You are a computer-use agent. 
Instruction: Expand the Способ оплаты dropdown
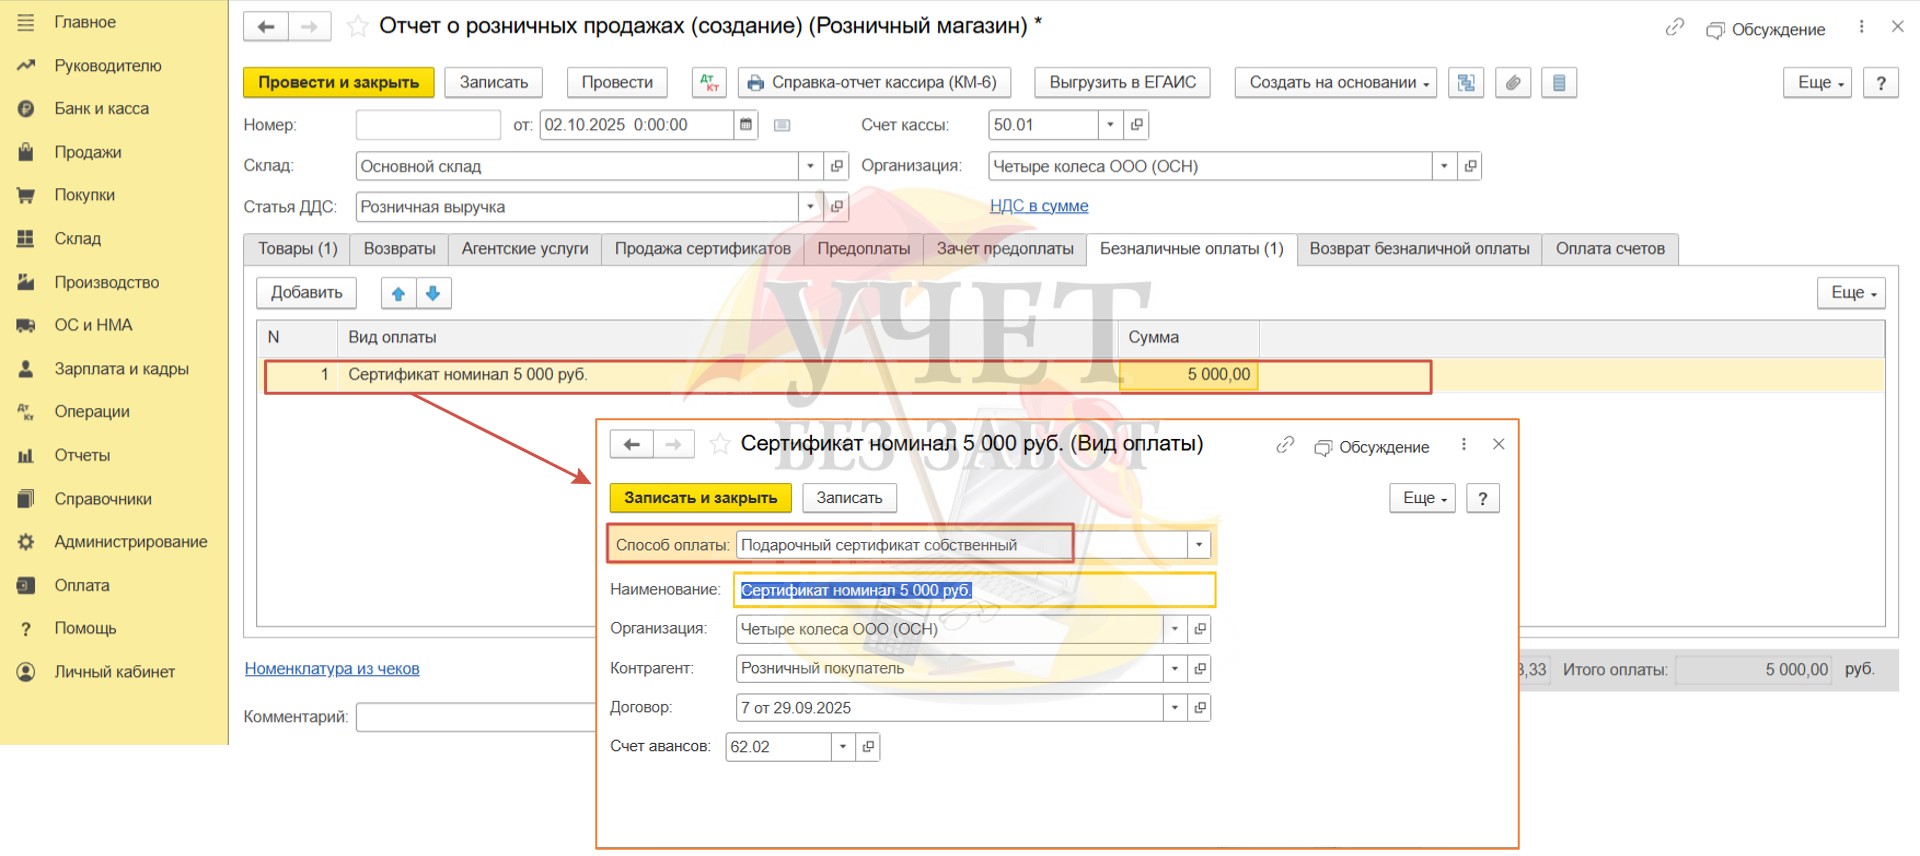[x=1198, y=545]
